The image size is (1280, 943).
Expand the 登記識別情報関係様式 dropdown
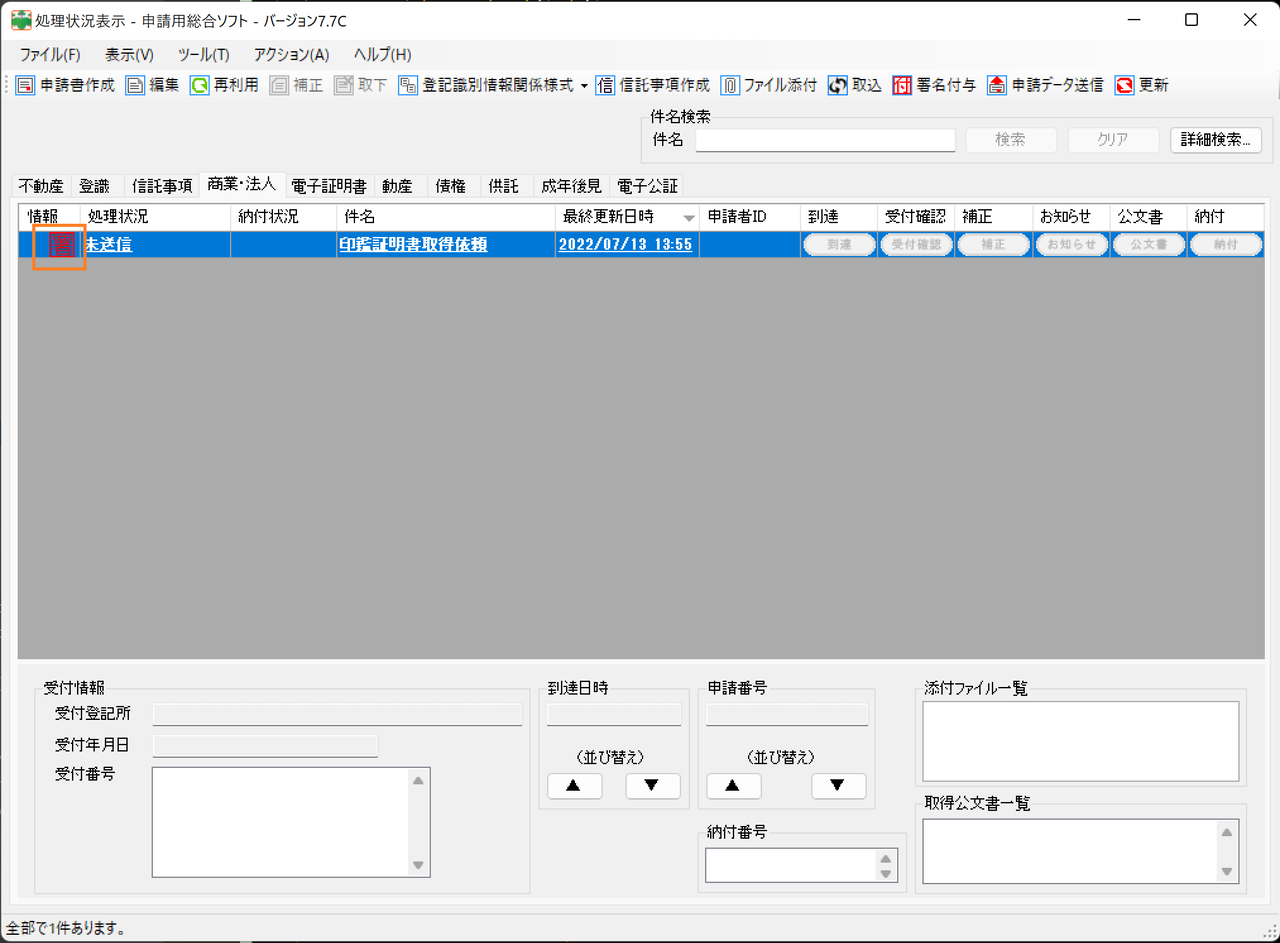583,85
